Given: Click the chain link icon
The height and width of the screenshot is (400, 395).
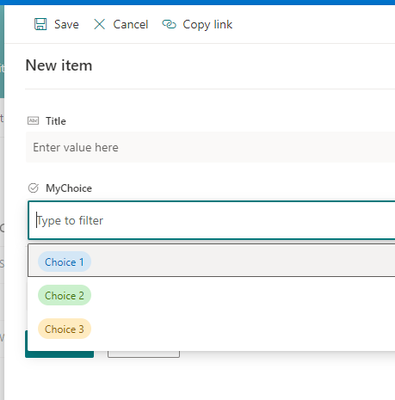Looking at the screenshot, I should [169, 24].
